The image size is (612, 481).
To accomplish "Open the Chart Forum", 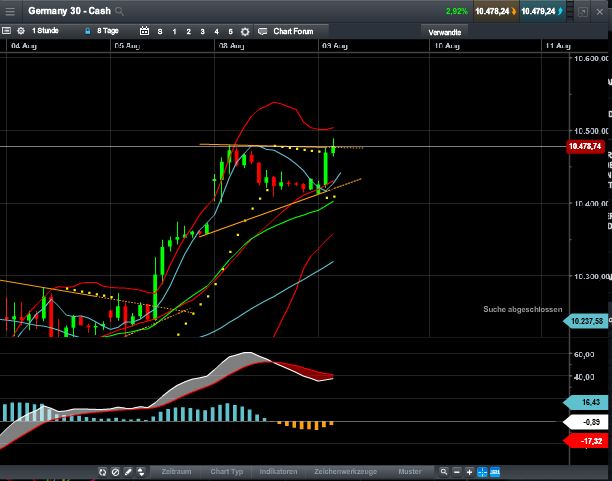I will tap(291, 31).
